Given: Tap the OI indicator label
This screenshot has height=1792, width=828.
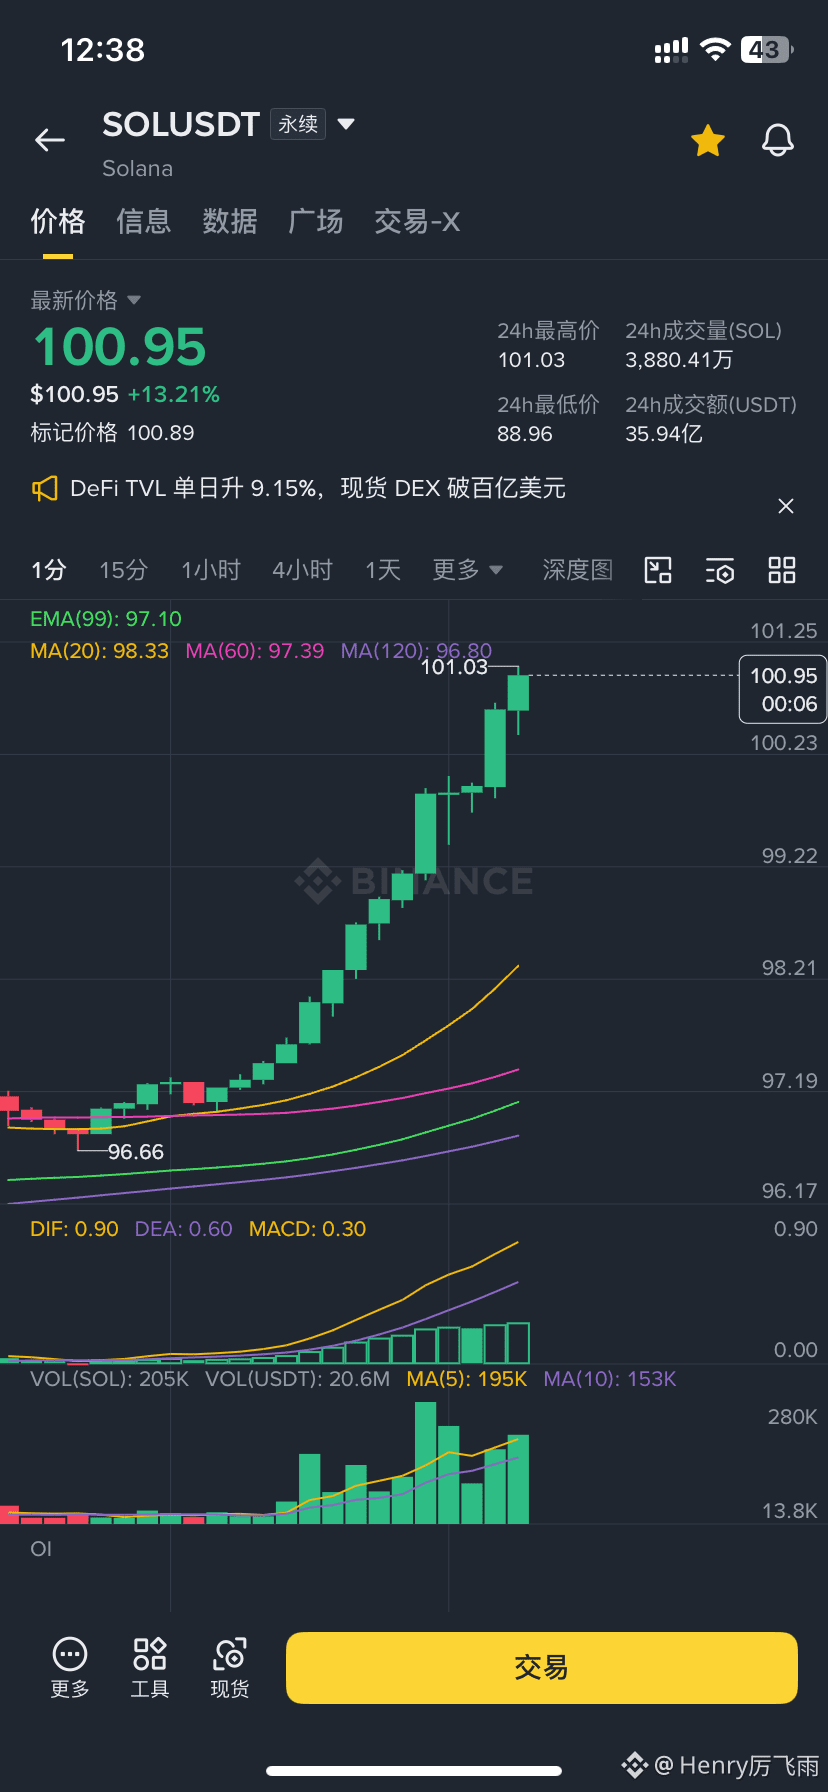Looking at the screenshot, I should [x=41, y=1549].
